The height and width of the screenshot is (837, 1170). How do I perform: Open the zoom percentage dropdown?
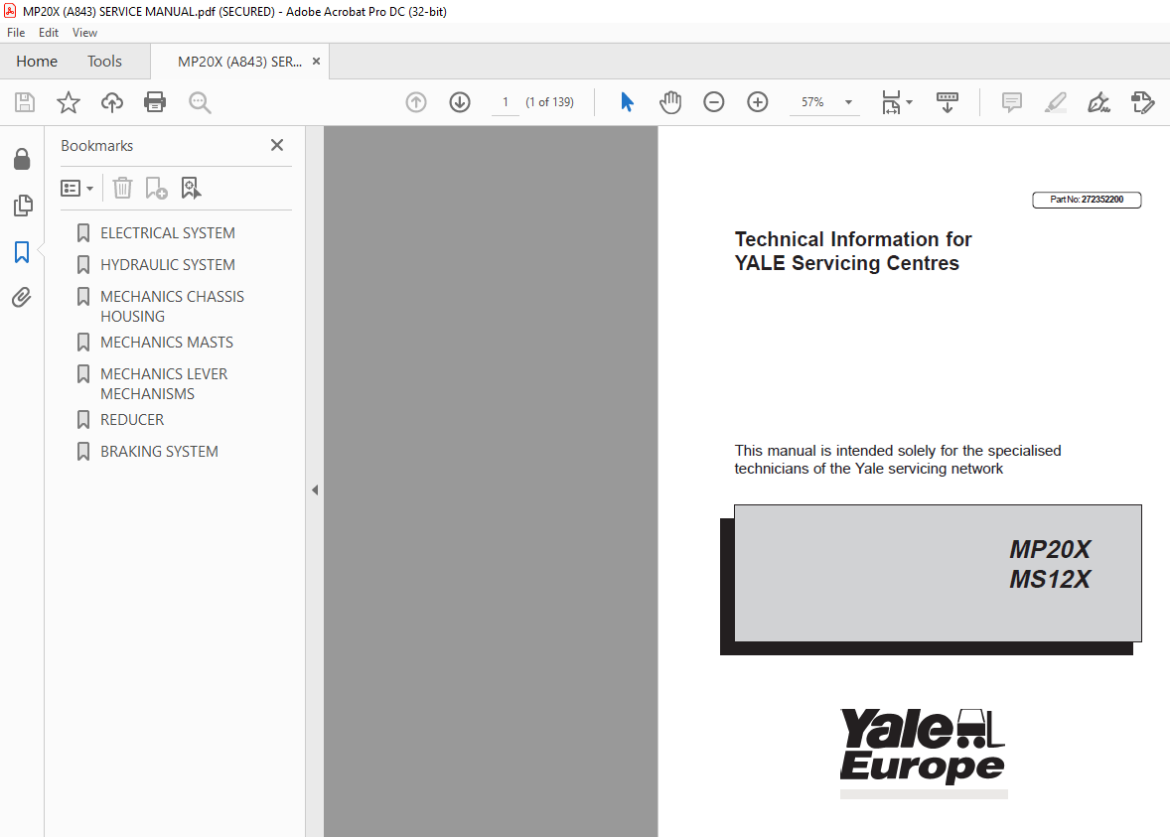(848, 102)
